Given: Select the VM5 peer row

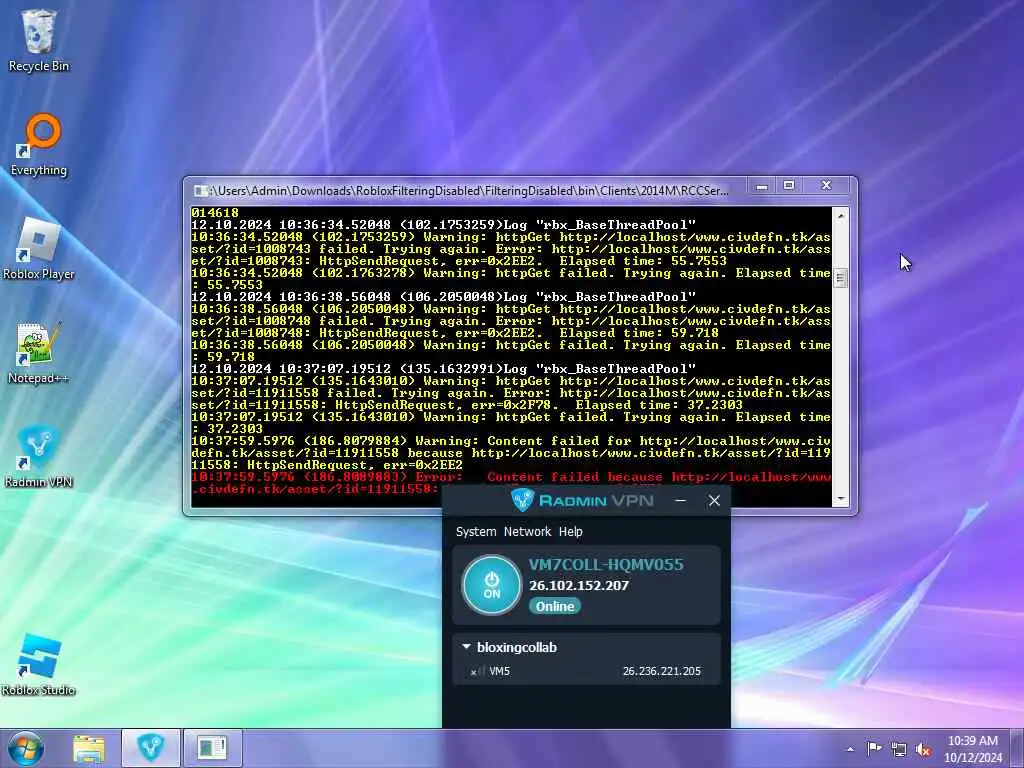Looking at the screenshot, I should (586, 671).
